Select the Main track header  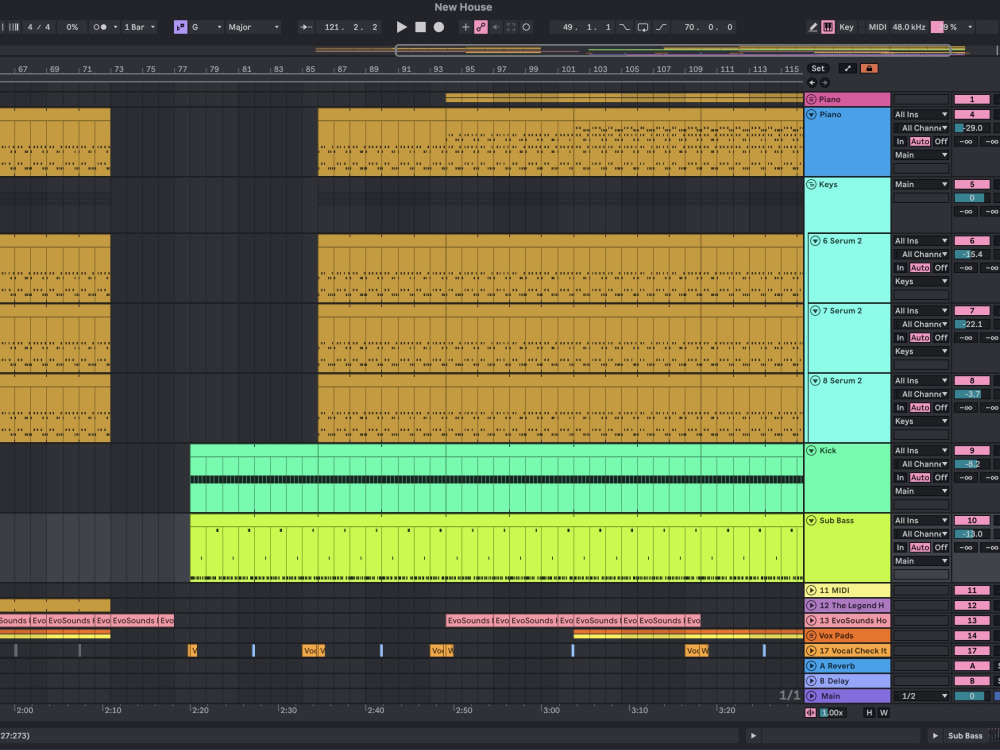point(848,696)
